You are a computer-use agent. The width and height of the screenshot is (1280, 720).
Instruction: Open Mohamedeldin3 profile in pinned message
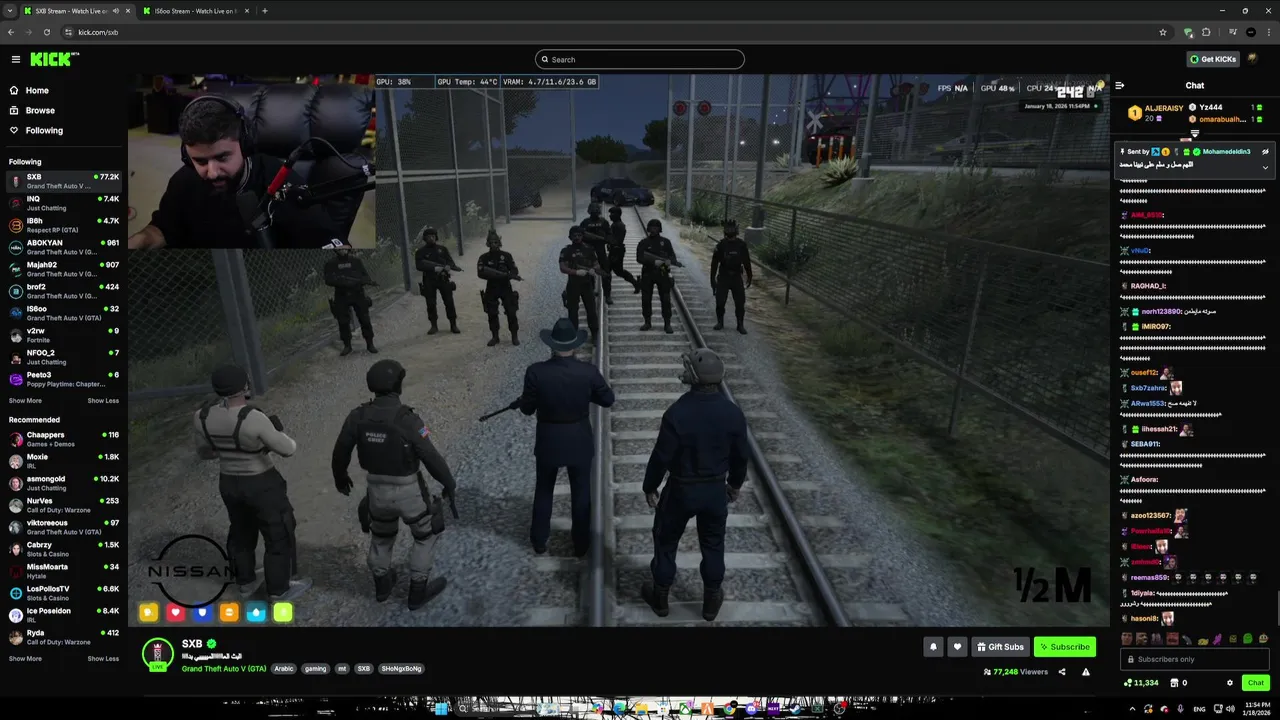[x=1226, y=152]
